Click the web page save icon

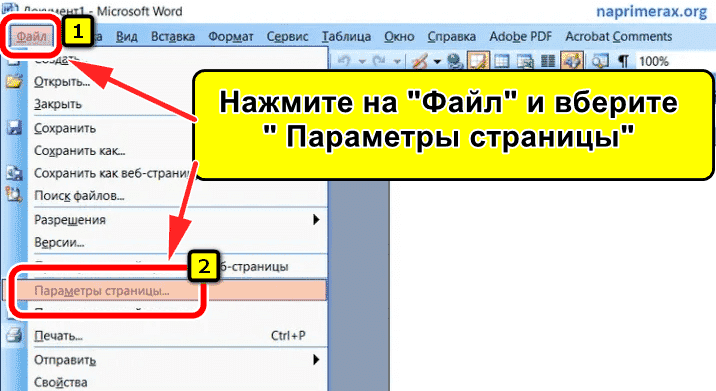pos(14,174)
